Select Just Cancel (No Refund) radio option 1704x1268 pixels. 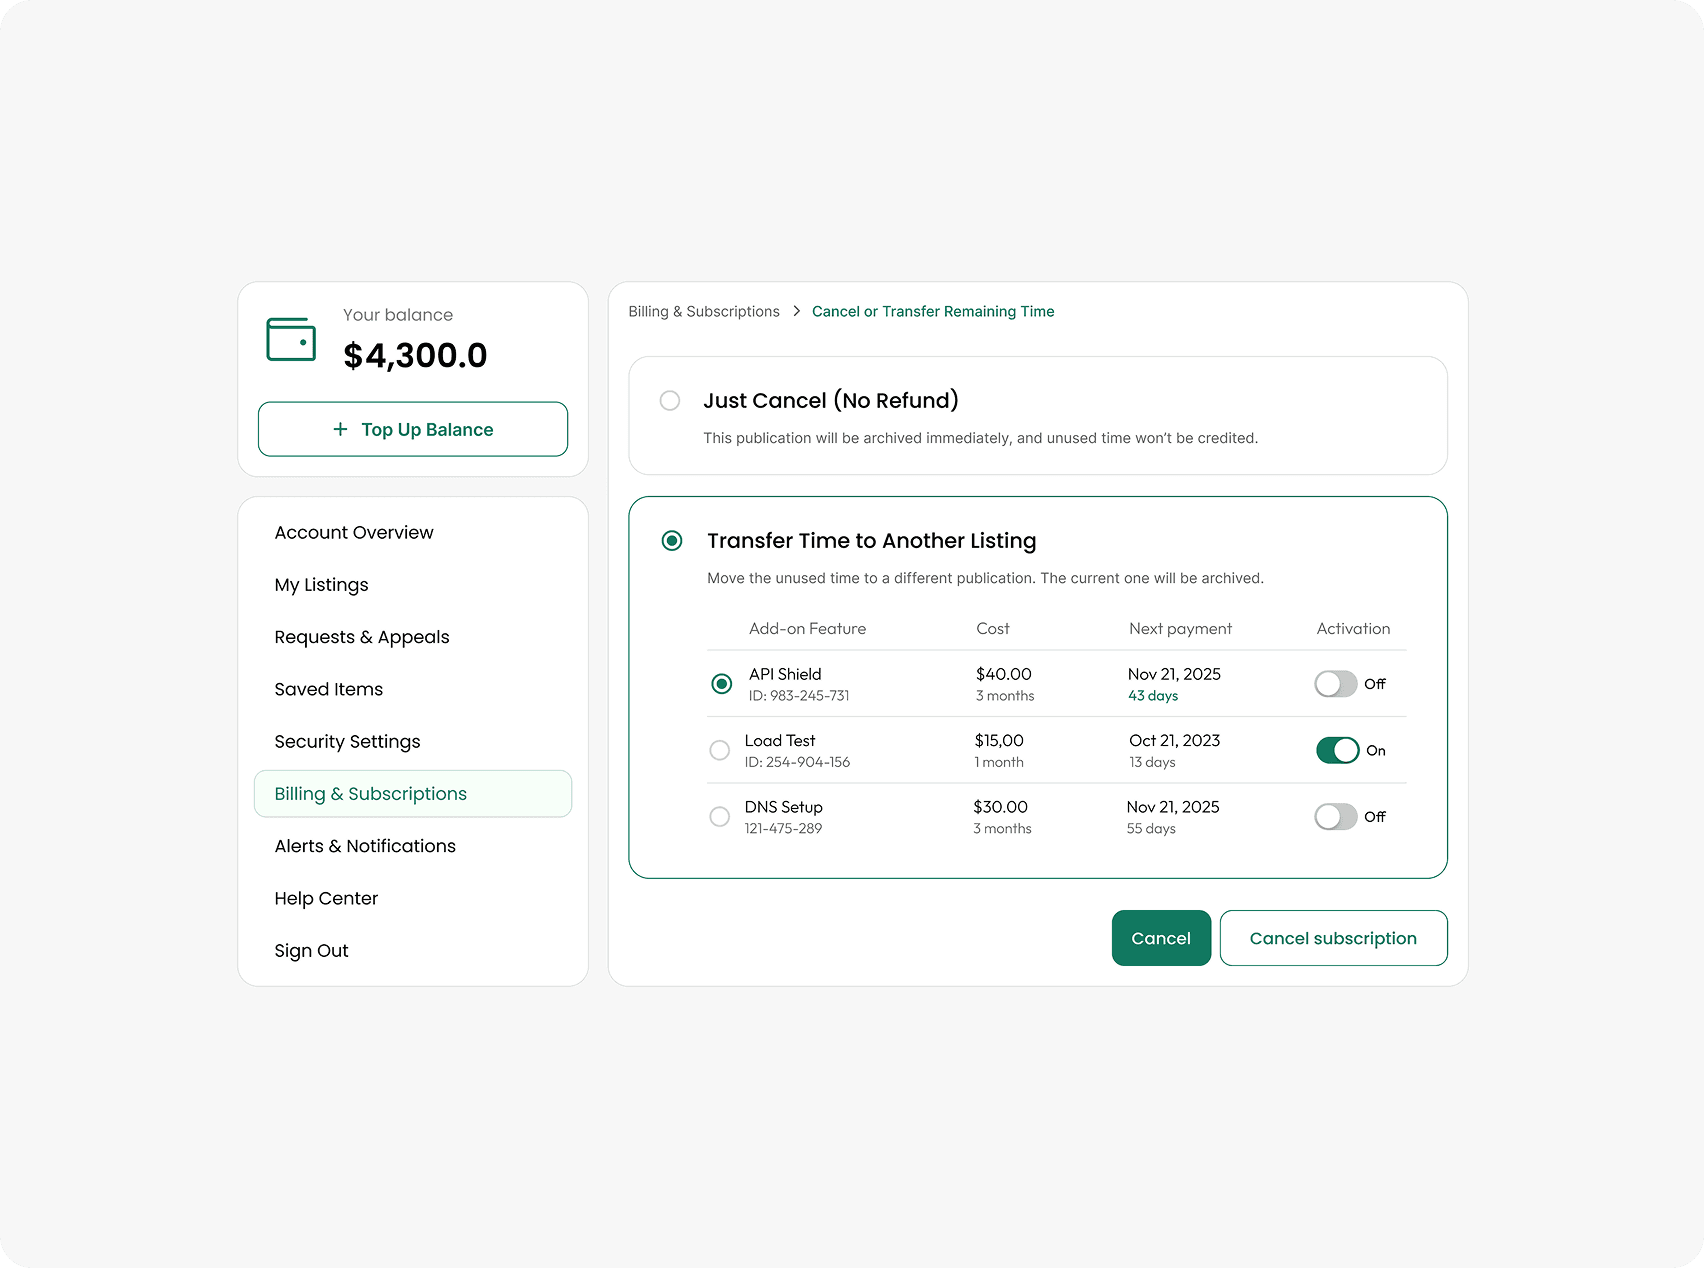670,401
